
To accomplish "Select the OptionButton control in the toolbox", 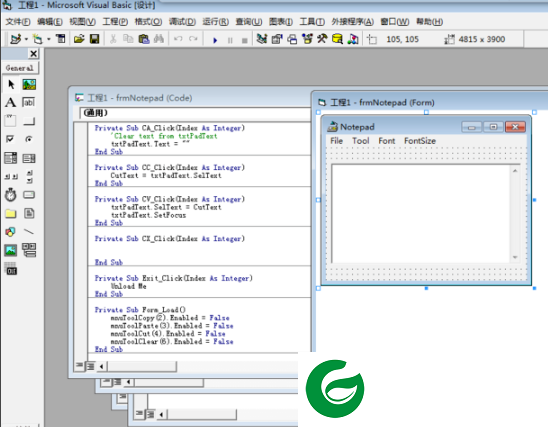I will [29, 139].
